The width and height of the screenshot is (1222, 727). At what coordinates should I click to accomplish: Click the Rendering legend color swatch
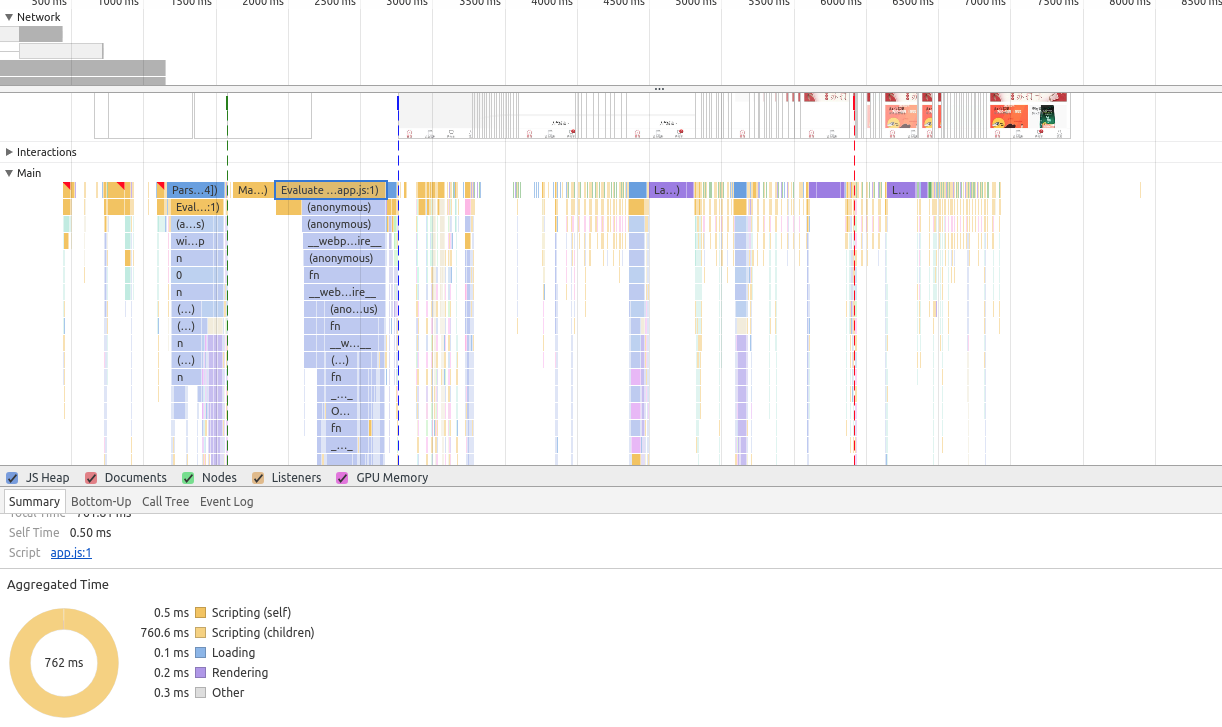coord(200,673)
